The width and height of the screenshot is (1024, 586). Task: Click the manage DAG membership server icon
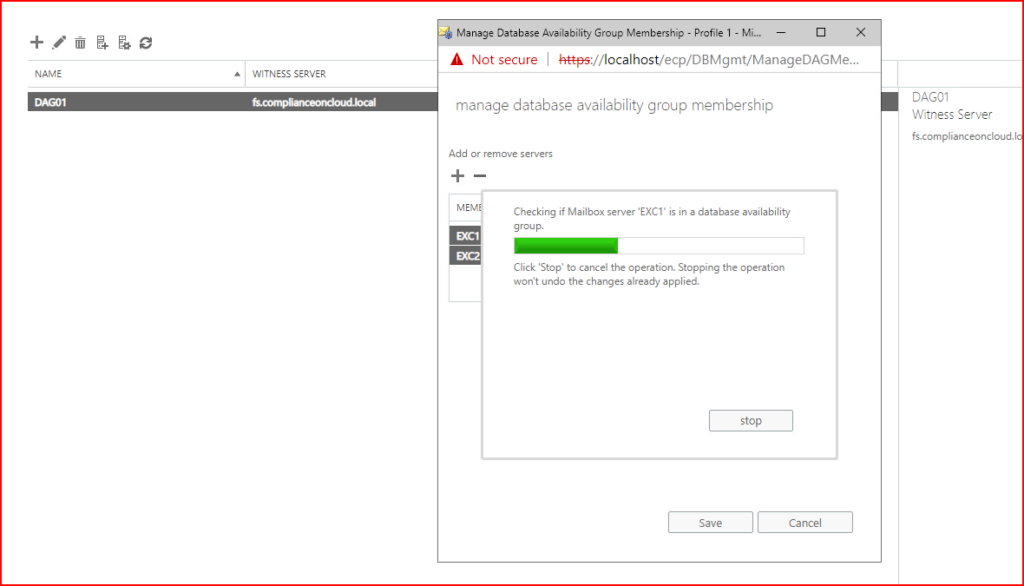point(102,42)
